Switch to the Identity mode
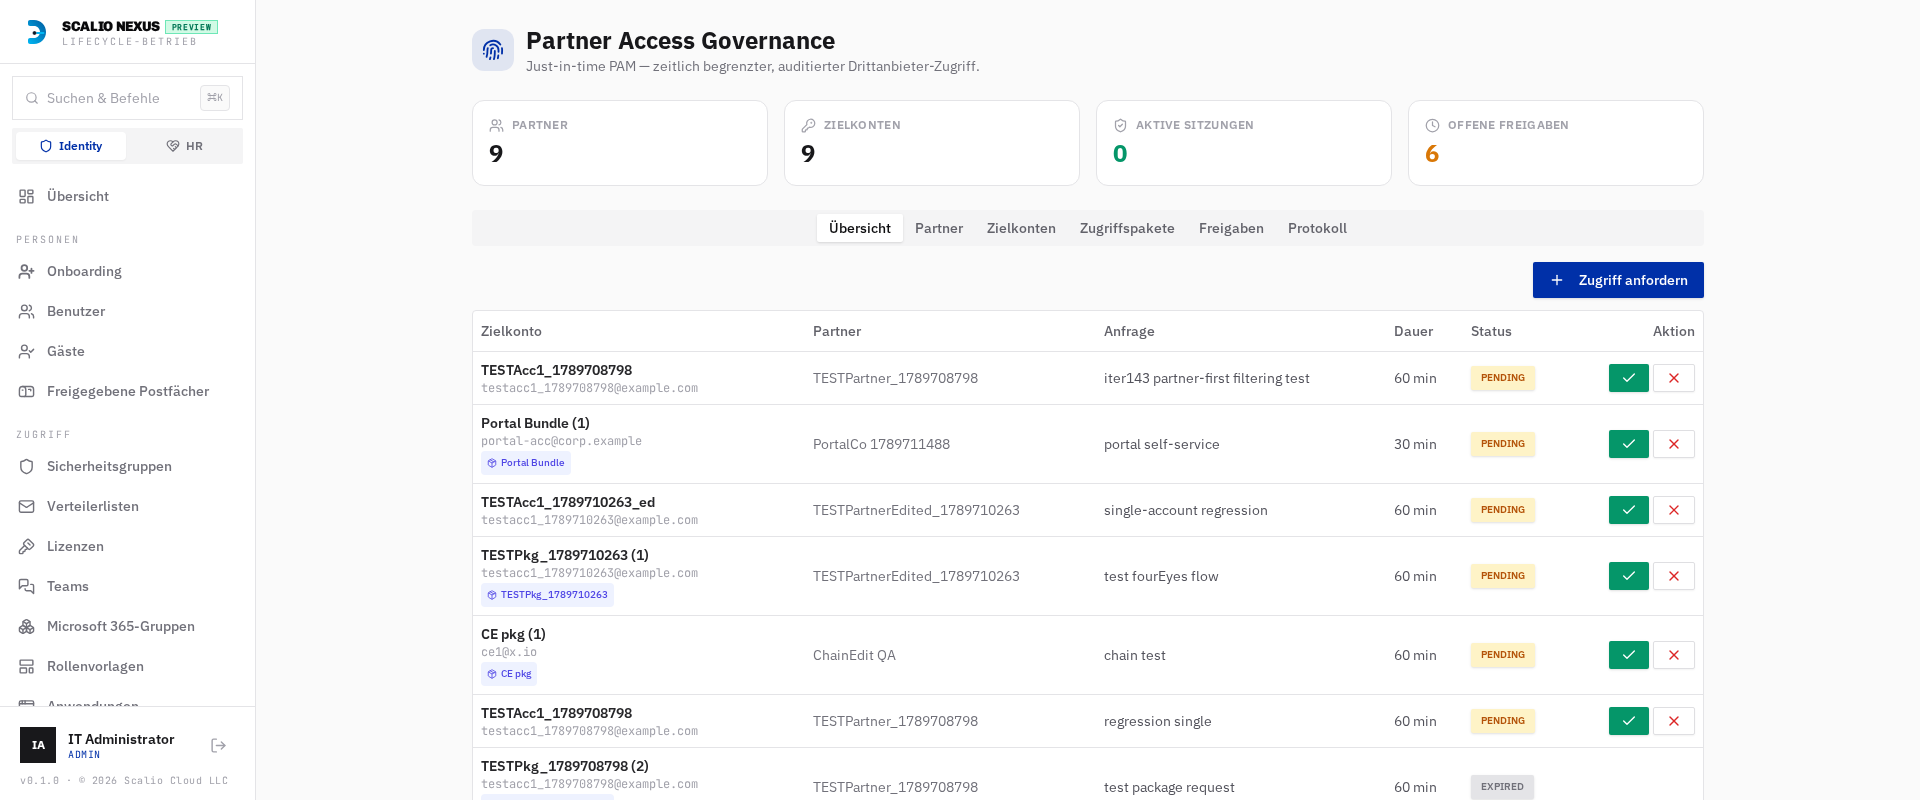This screenshot has height=800, width=1920. [x=71, y=146]
